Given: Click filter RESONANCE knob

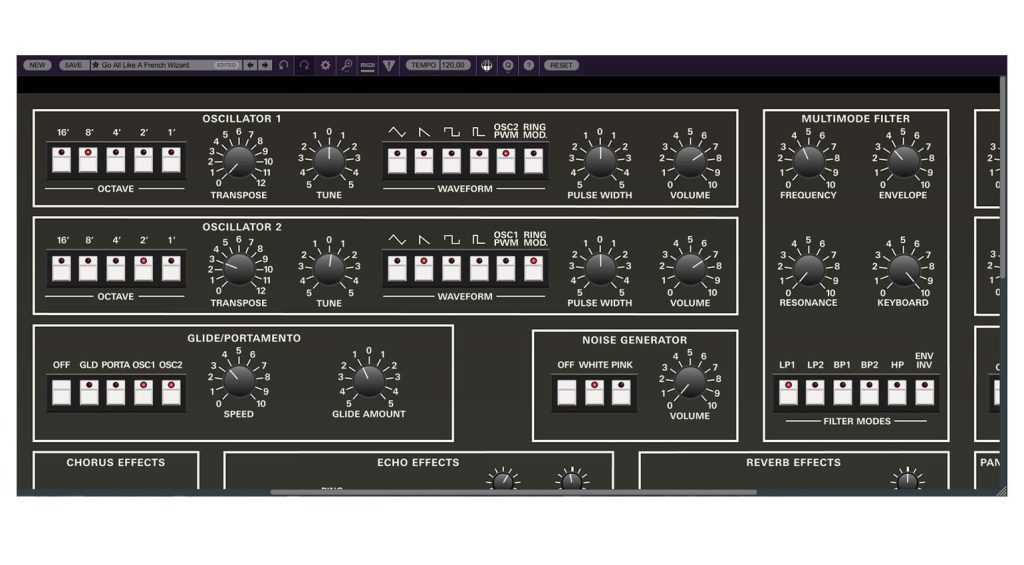Looking at the screenshot, I should pyautogui.click(x=808, y=270).
